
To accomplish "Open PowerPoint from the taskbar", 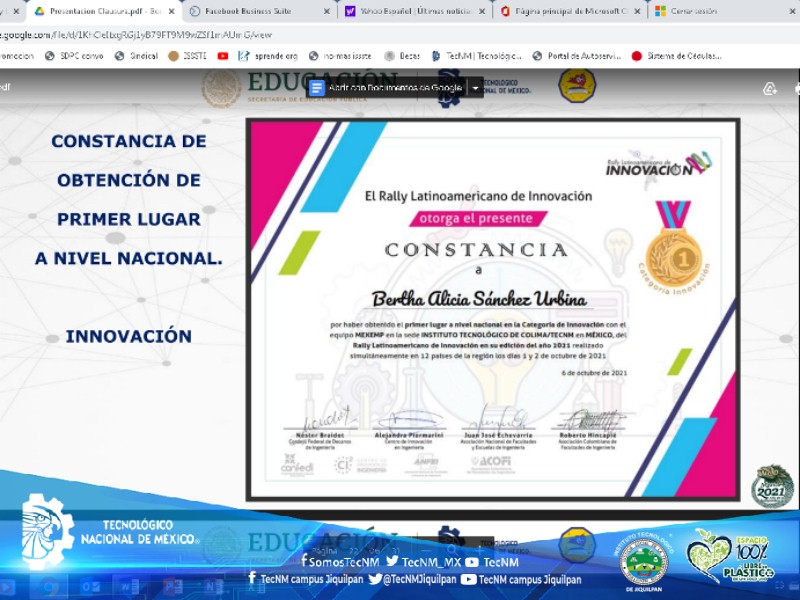I will pos(171,587).
